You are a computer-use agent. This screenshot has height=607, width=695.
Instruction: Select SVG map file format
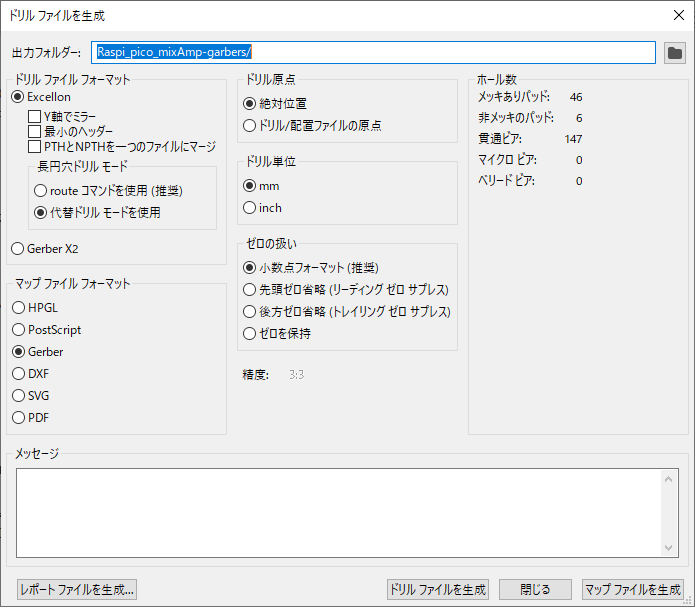pyautogui.click(x=31, y=396)
